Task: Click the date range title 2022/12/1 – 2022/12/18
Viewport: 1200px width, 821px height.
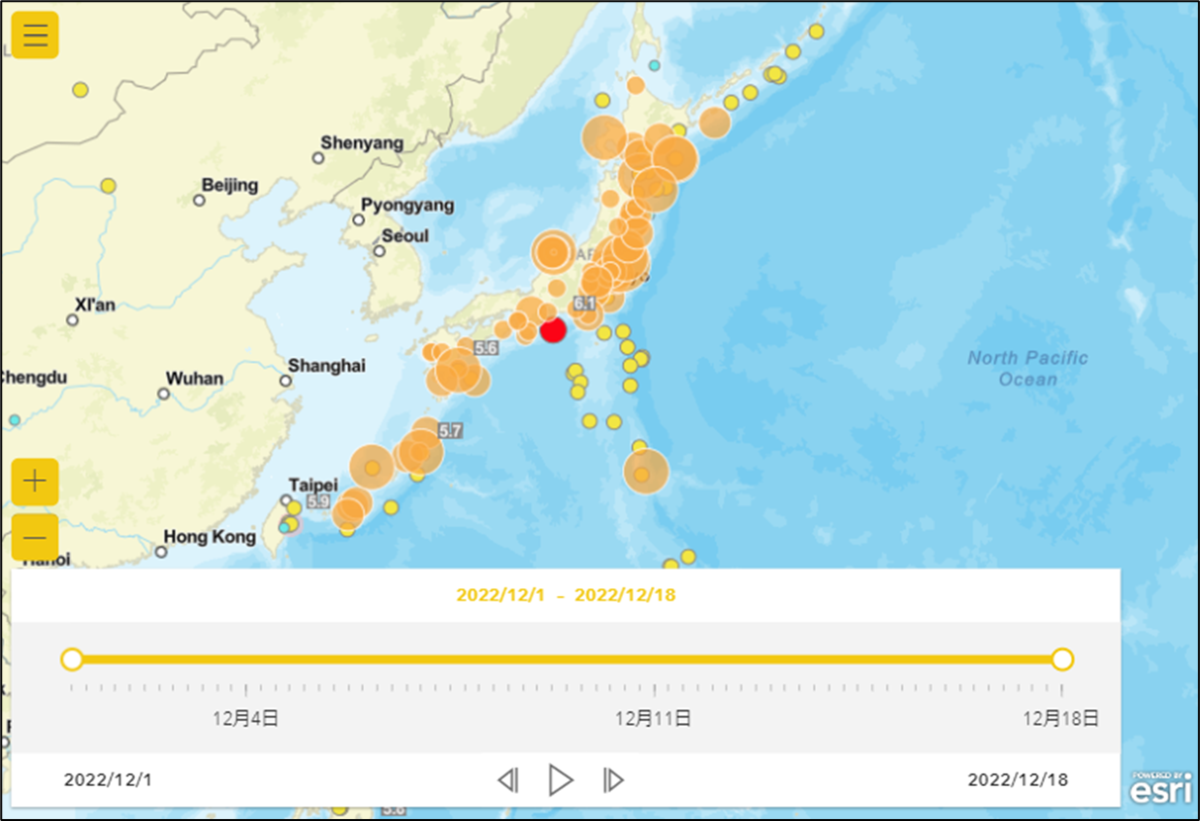Action: coord(566,595)
